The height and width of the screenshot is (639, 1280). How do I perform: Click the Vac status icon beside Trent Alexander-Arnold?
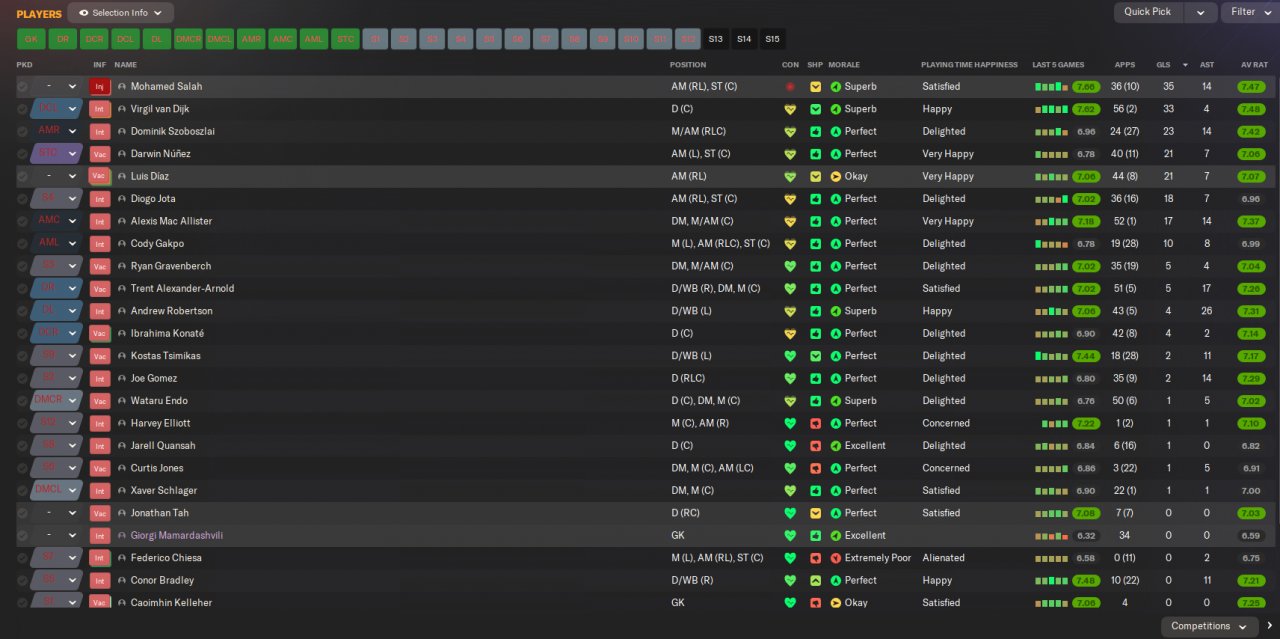coord(99,288)
